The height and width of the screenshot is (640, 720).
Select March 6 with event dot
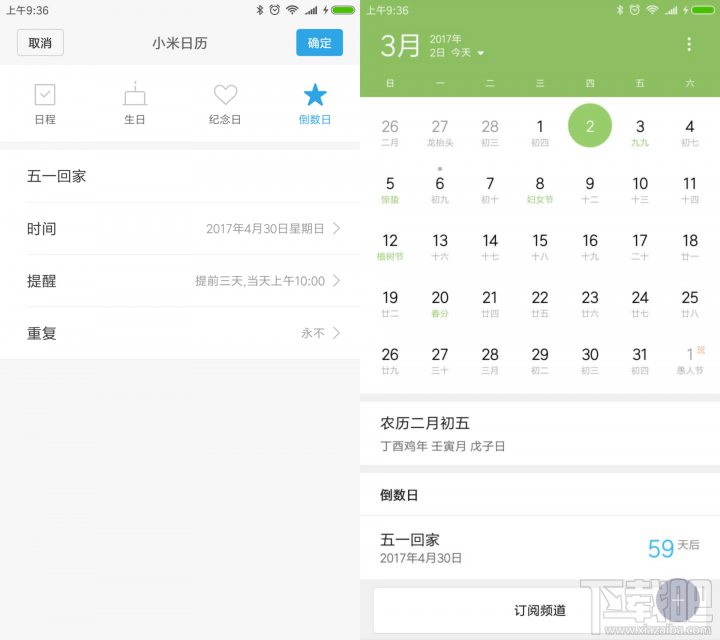[440, 187]
